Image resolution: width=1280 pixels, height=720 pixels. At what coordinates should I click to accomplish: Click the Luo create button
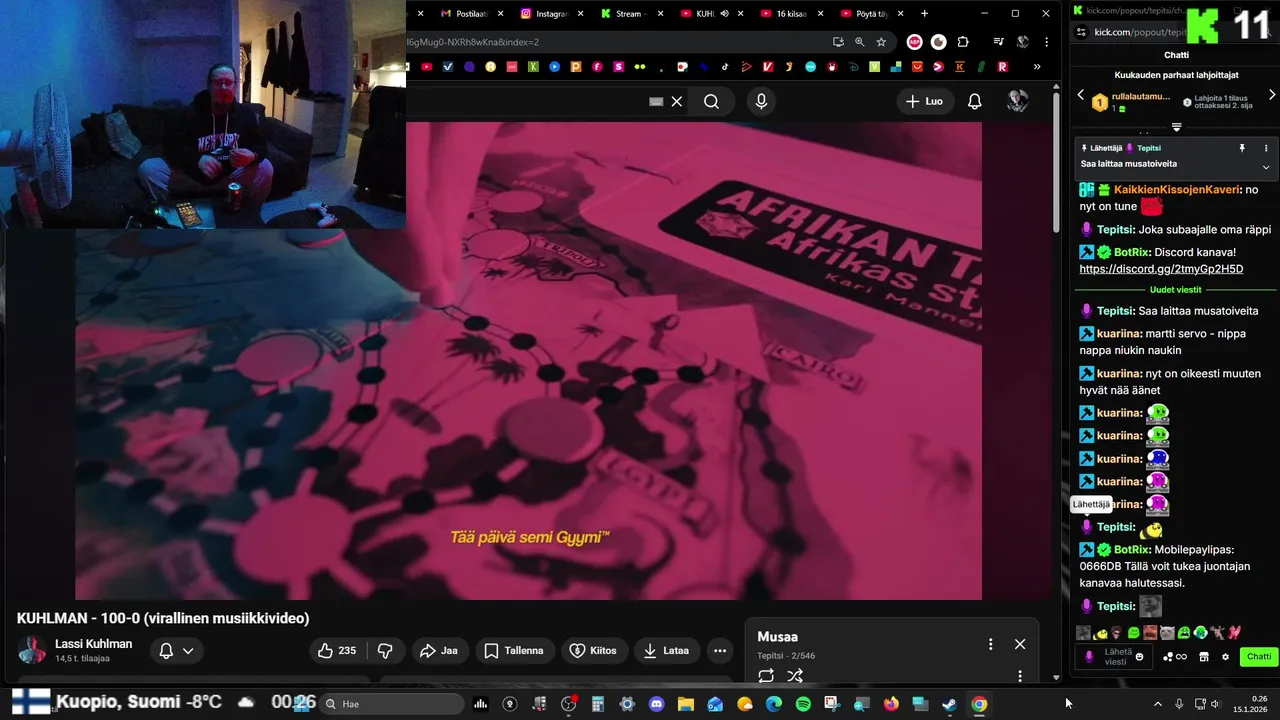(x=924, y=101)
